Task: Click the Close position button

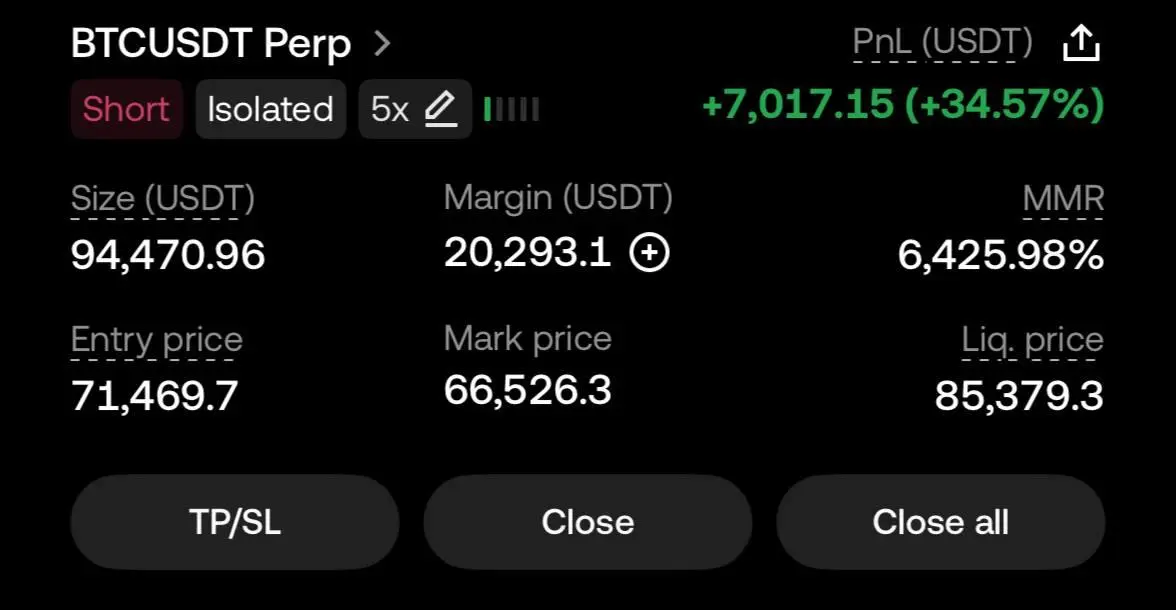Action: pos(588,522)
